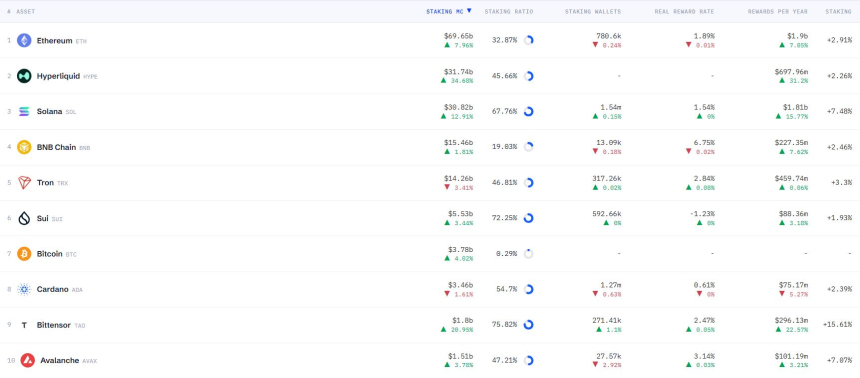Click Tron's staking ratio ring icon
The width and height of the screenshot is (860, 378).
[529, 183]
